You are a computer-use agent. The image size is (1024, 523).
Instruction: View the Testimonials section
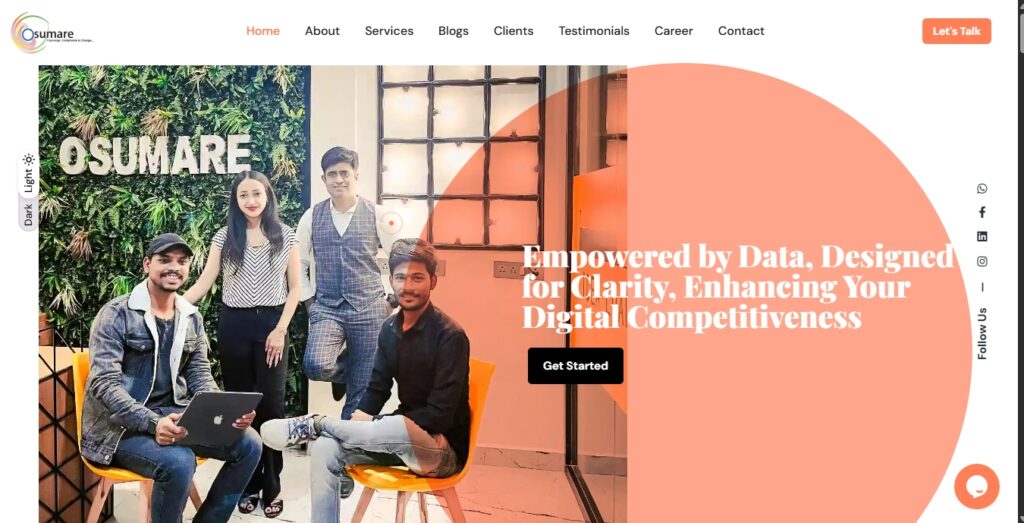pos(594,31)
